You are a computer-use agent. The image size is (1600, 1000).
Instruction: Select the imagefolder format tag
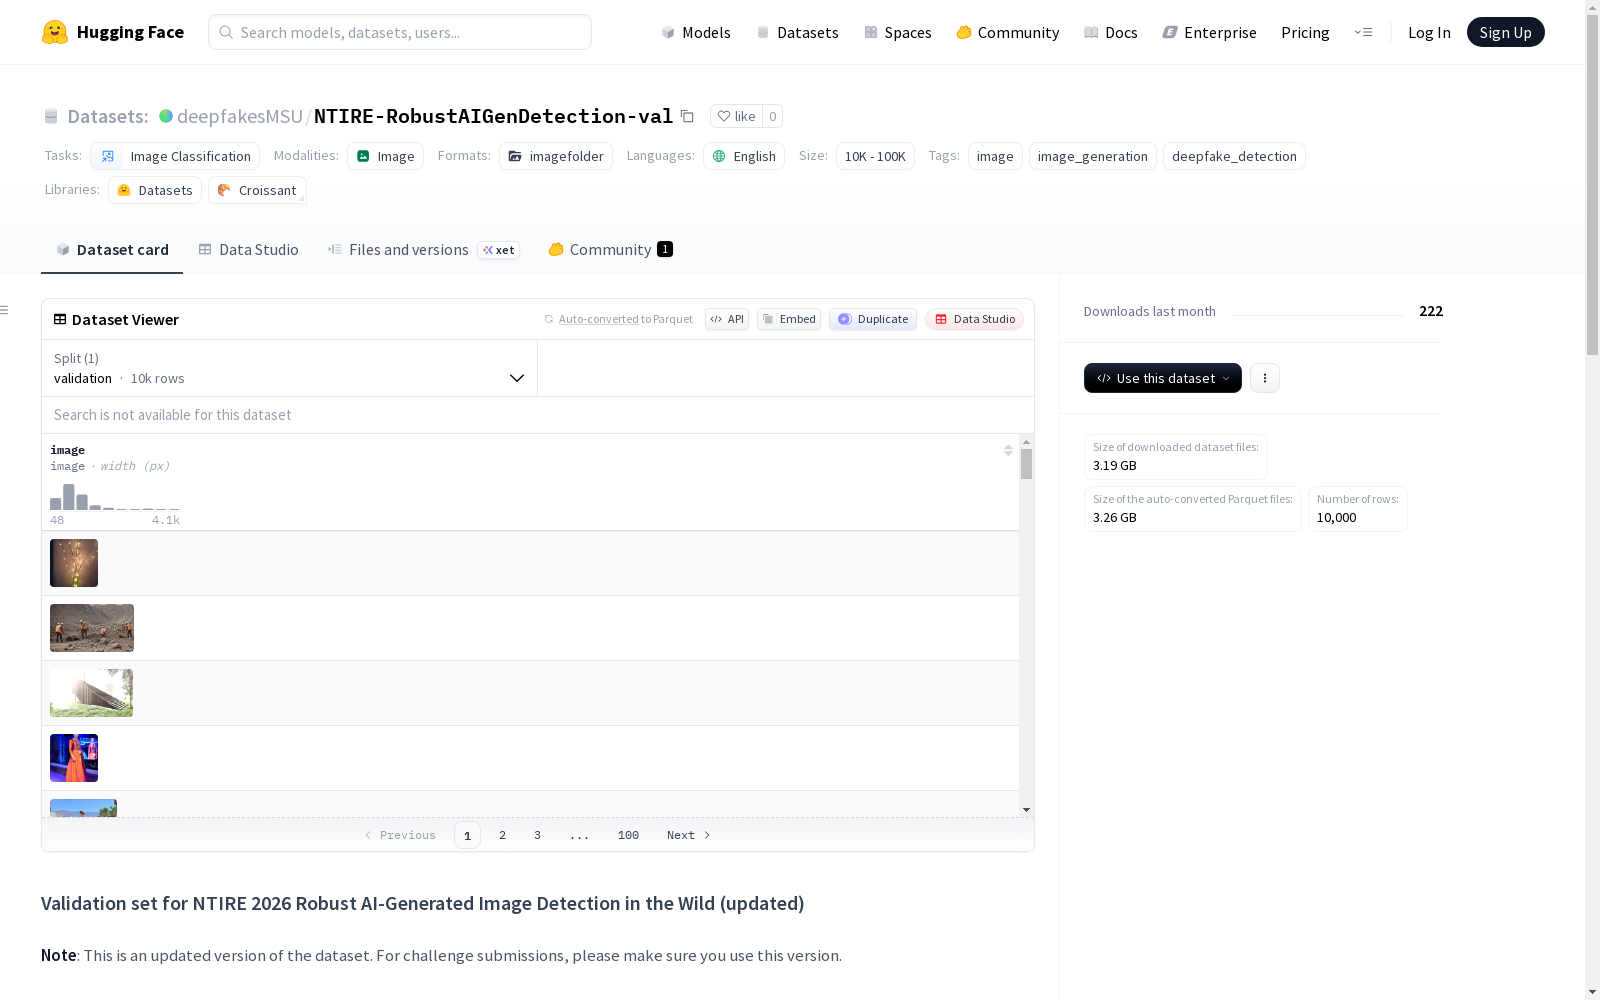[556, 156]
